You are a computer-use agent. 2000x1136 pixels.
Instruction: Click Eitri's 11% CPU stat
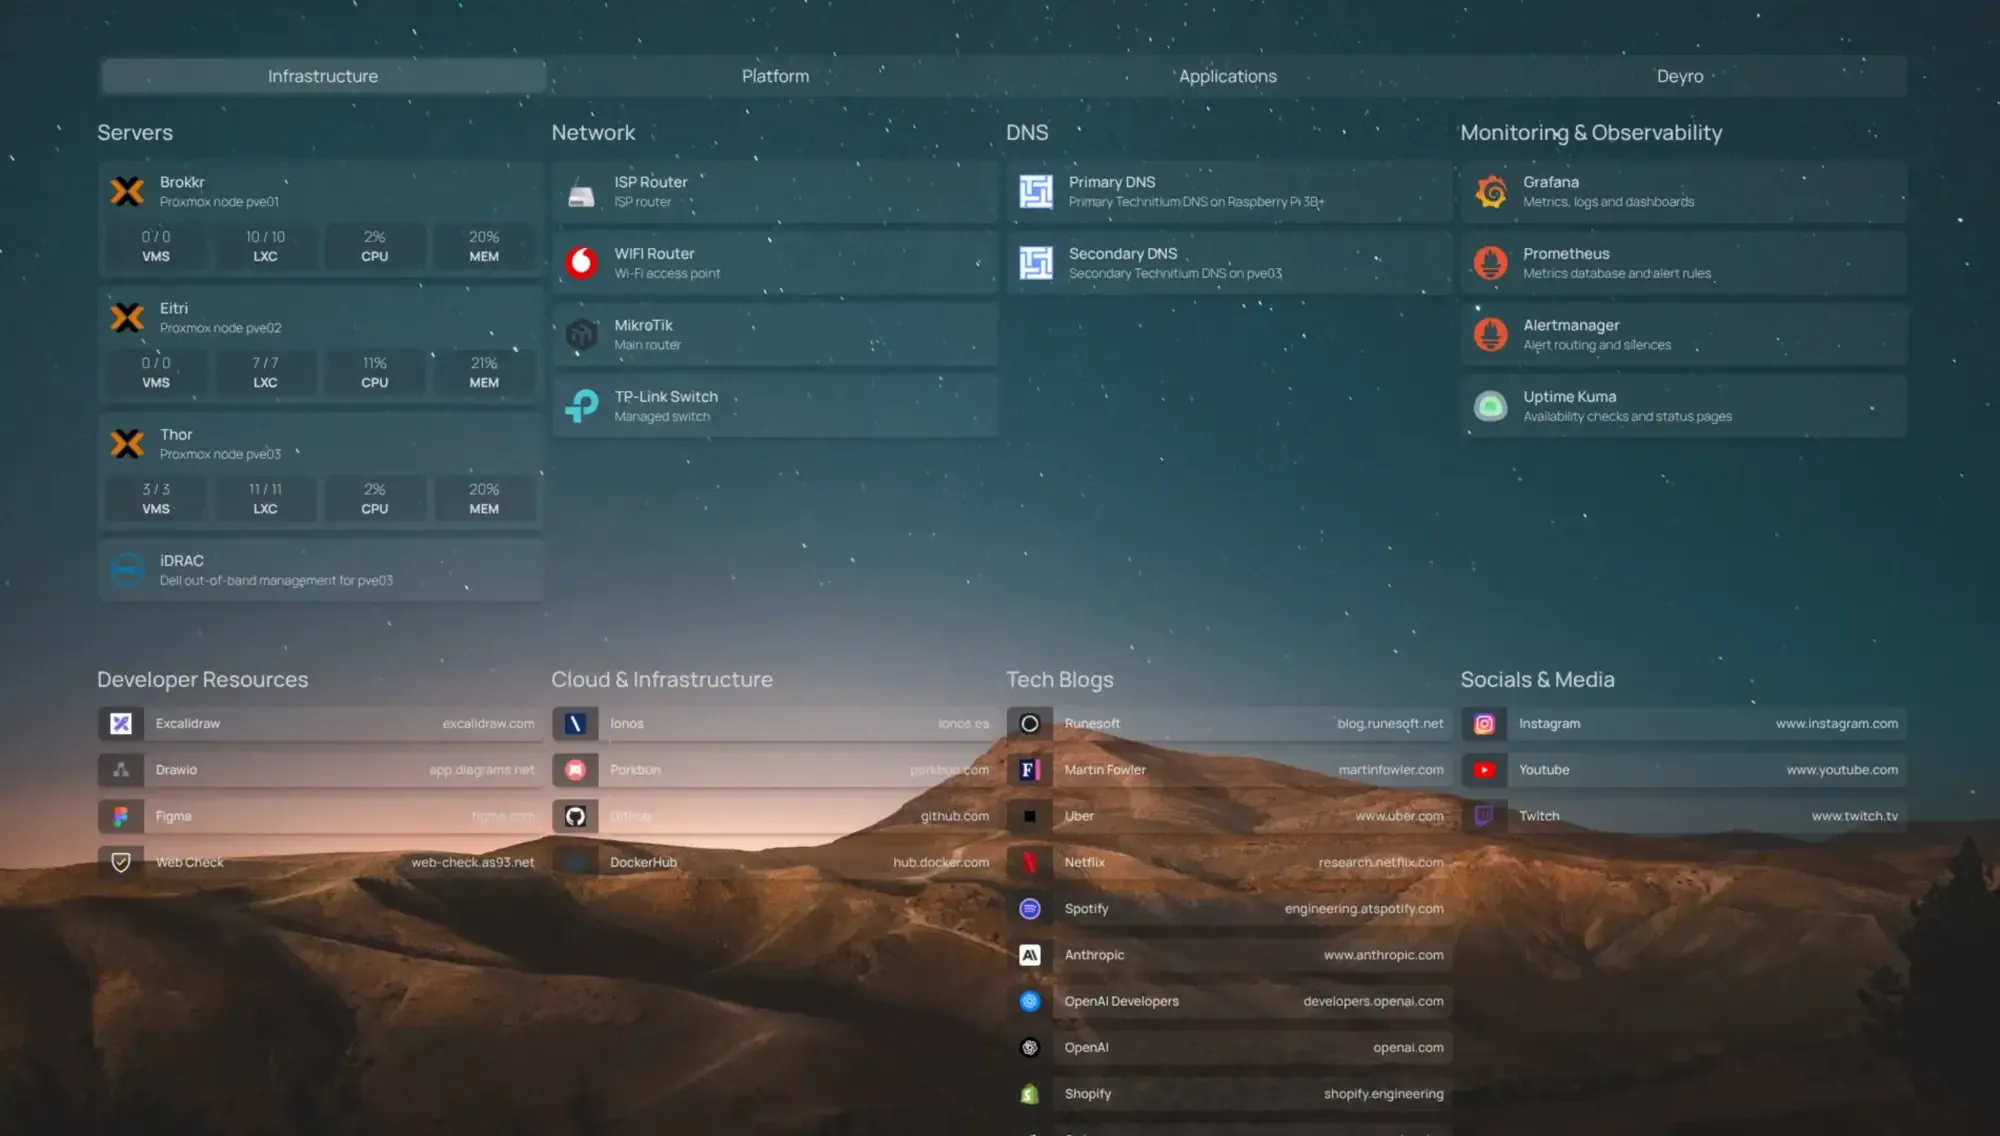click(375, 372)
